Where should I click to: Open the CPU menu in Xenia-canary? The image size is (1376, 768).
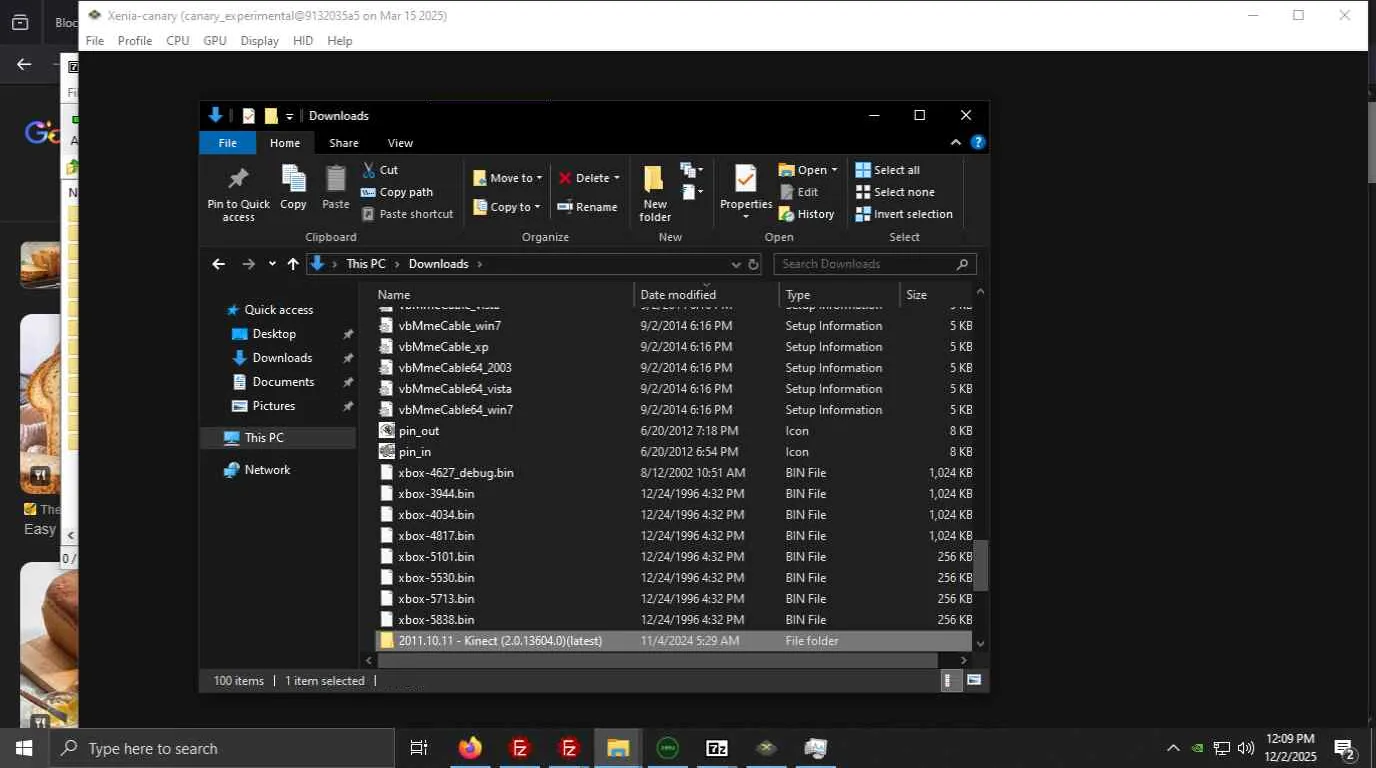(178, 41)
